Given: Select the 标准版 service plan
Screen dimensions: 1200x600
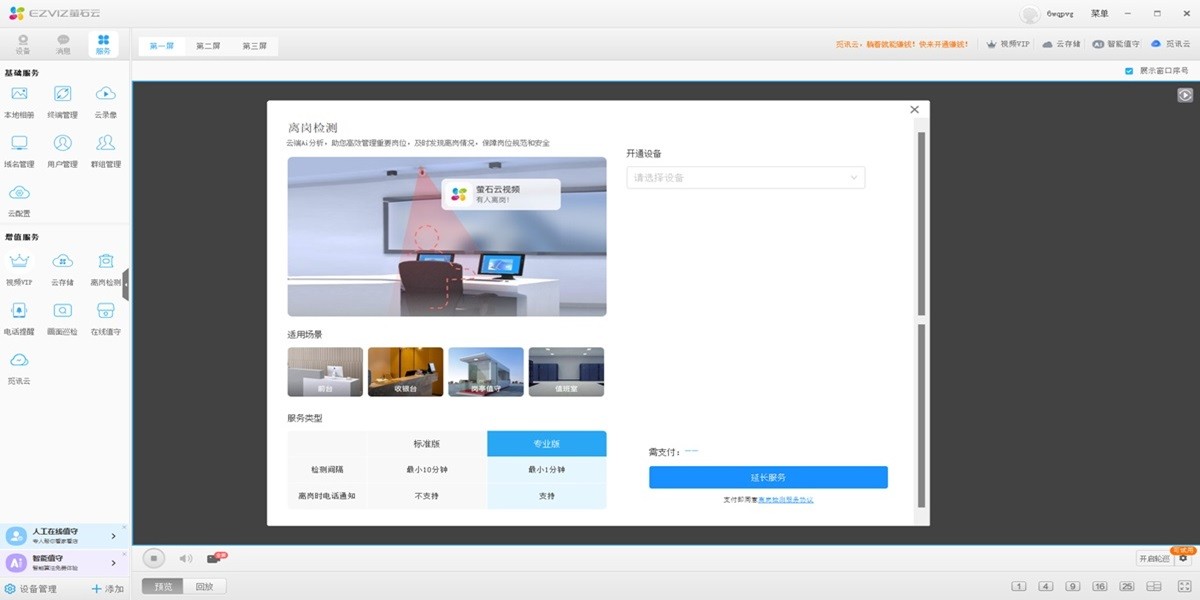Looking at the screenshot, I should coord(426,443).
